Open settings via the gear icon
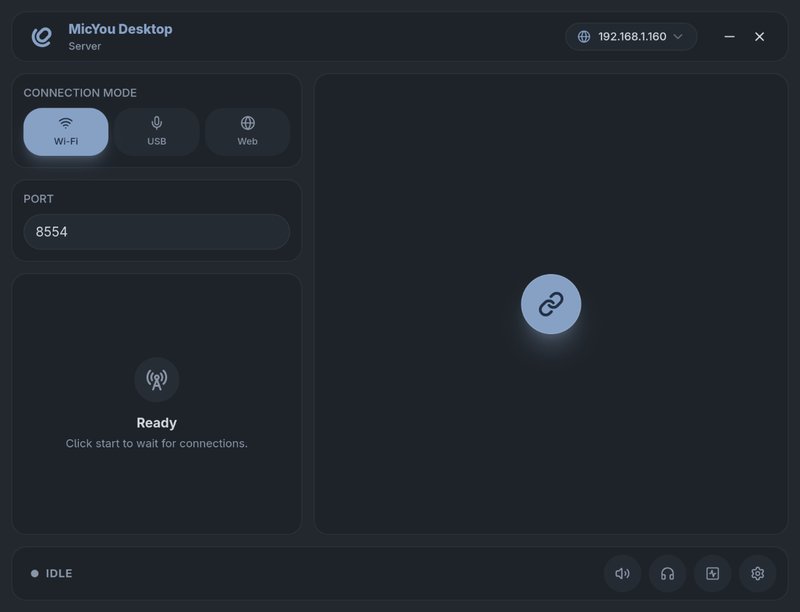This screenshot has height=612, width=800. click(758, 574)
